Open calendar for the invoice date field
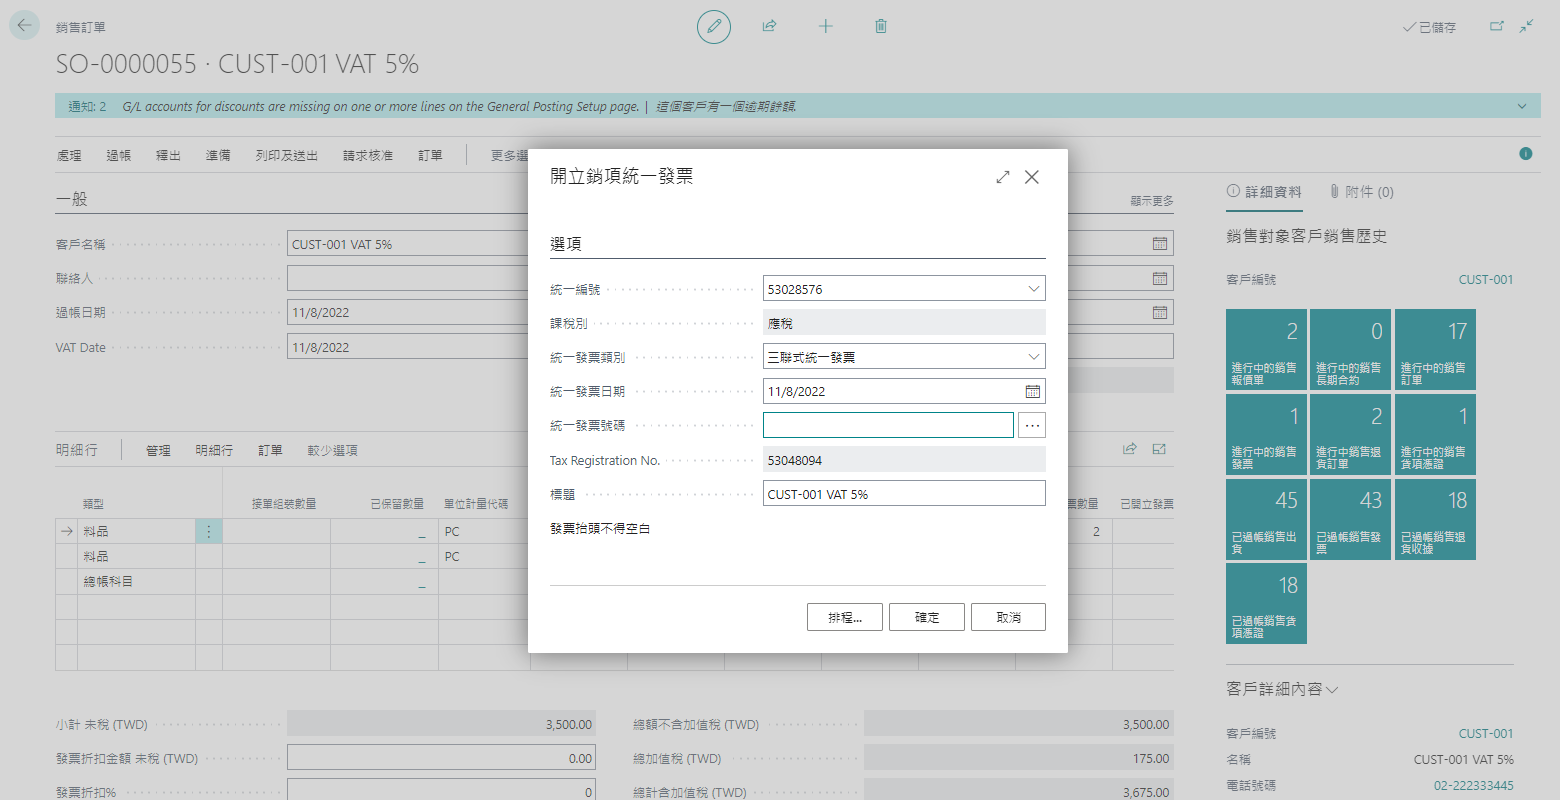The width and height of the screenshot is (1560, 800). point(1033,392)
